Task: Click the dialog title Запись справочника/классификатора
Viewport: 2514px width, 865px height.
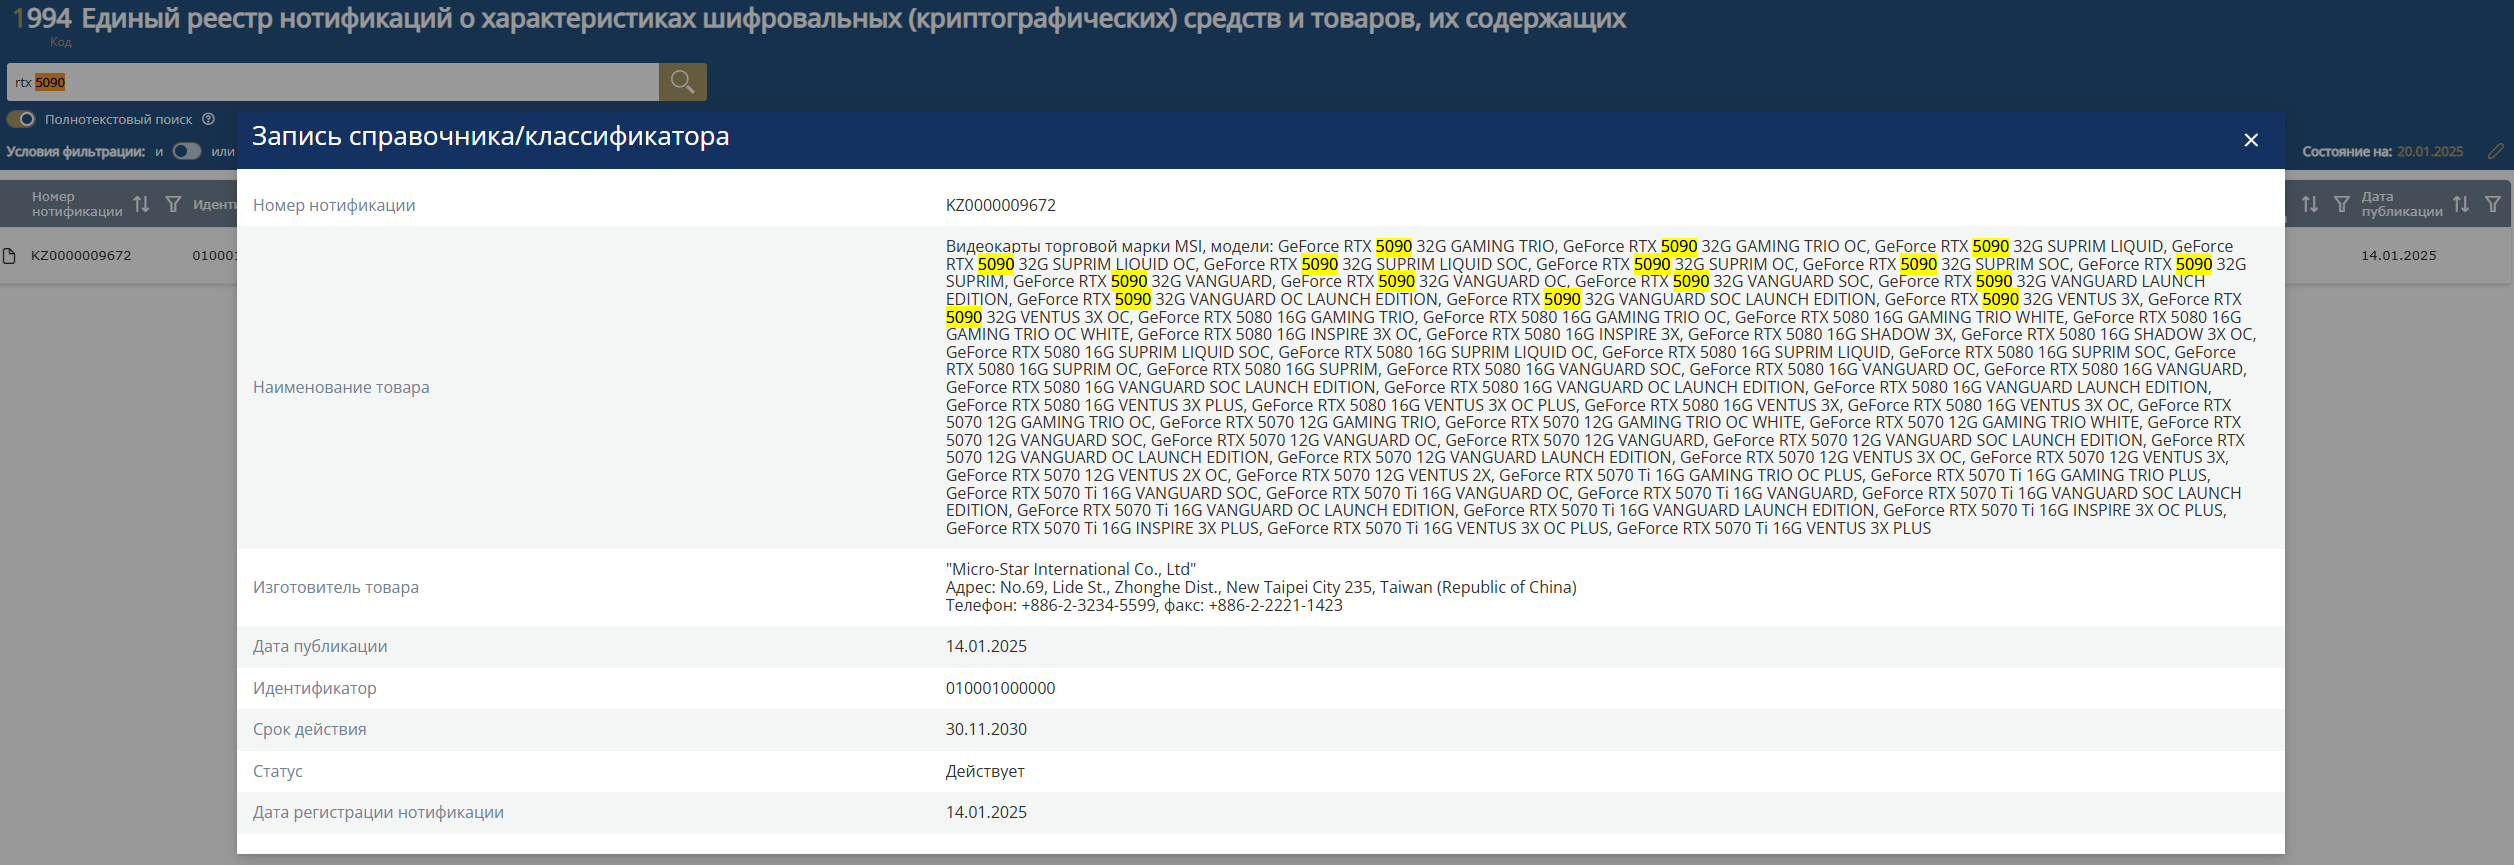Action: [x=490, y=136]
